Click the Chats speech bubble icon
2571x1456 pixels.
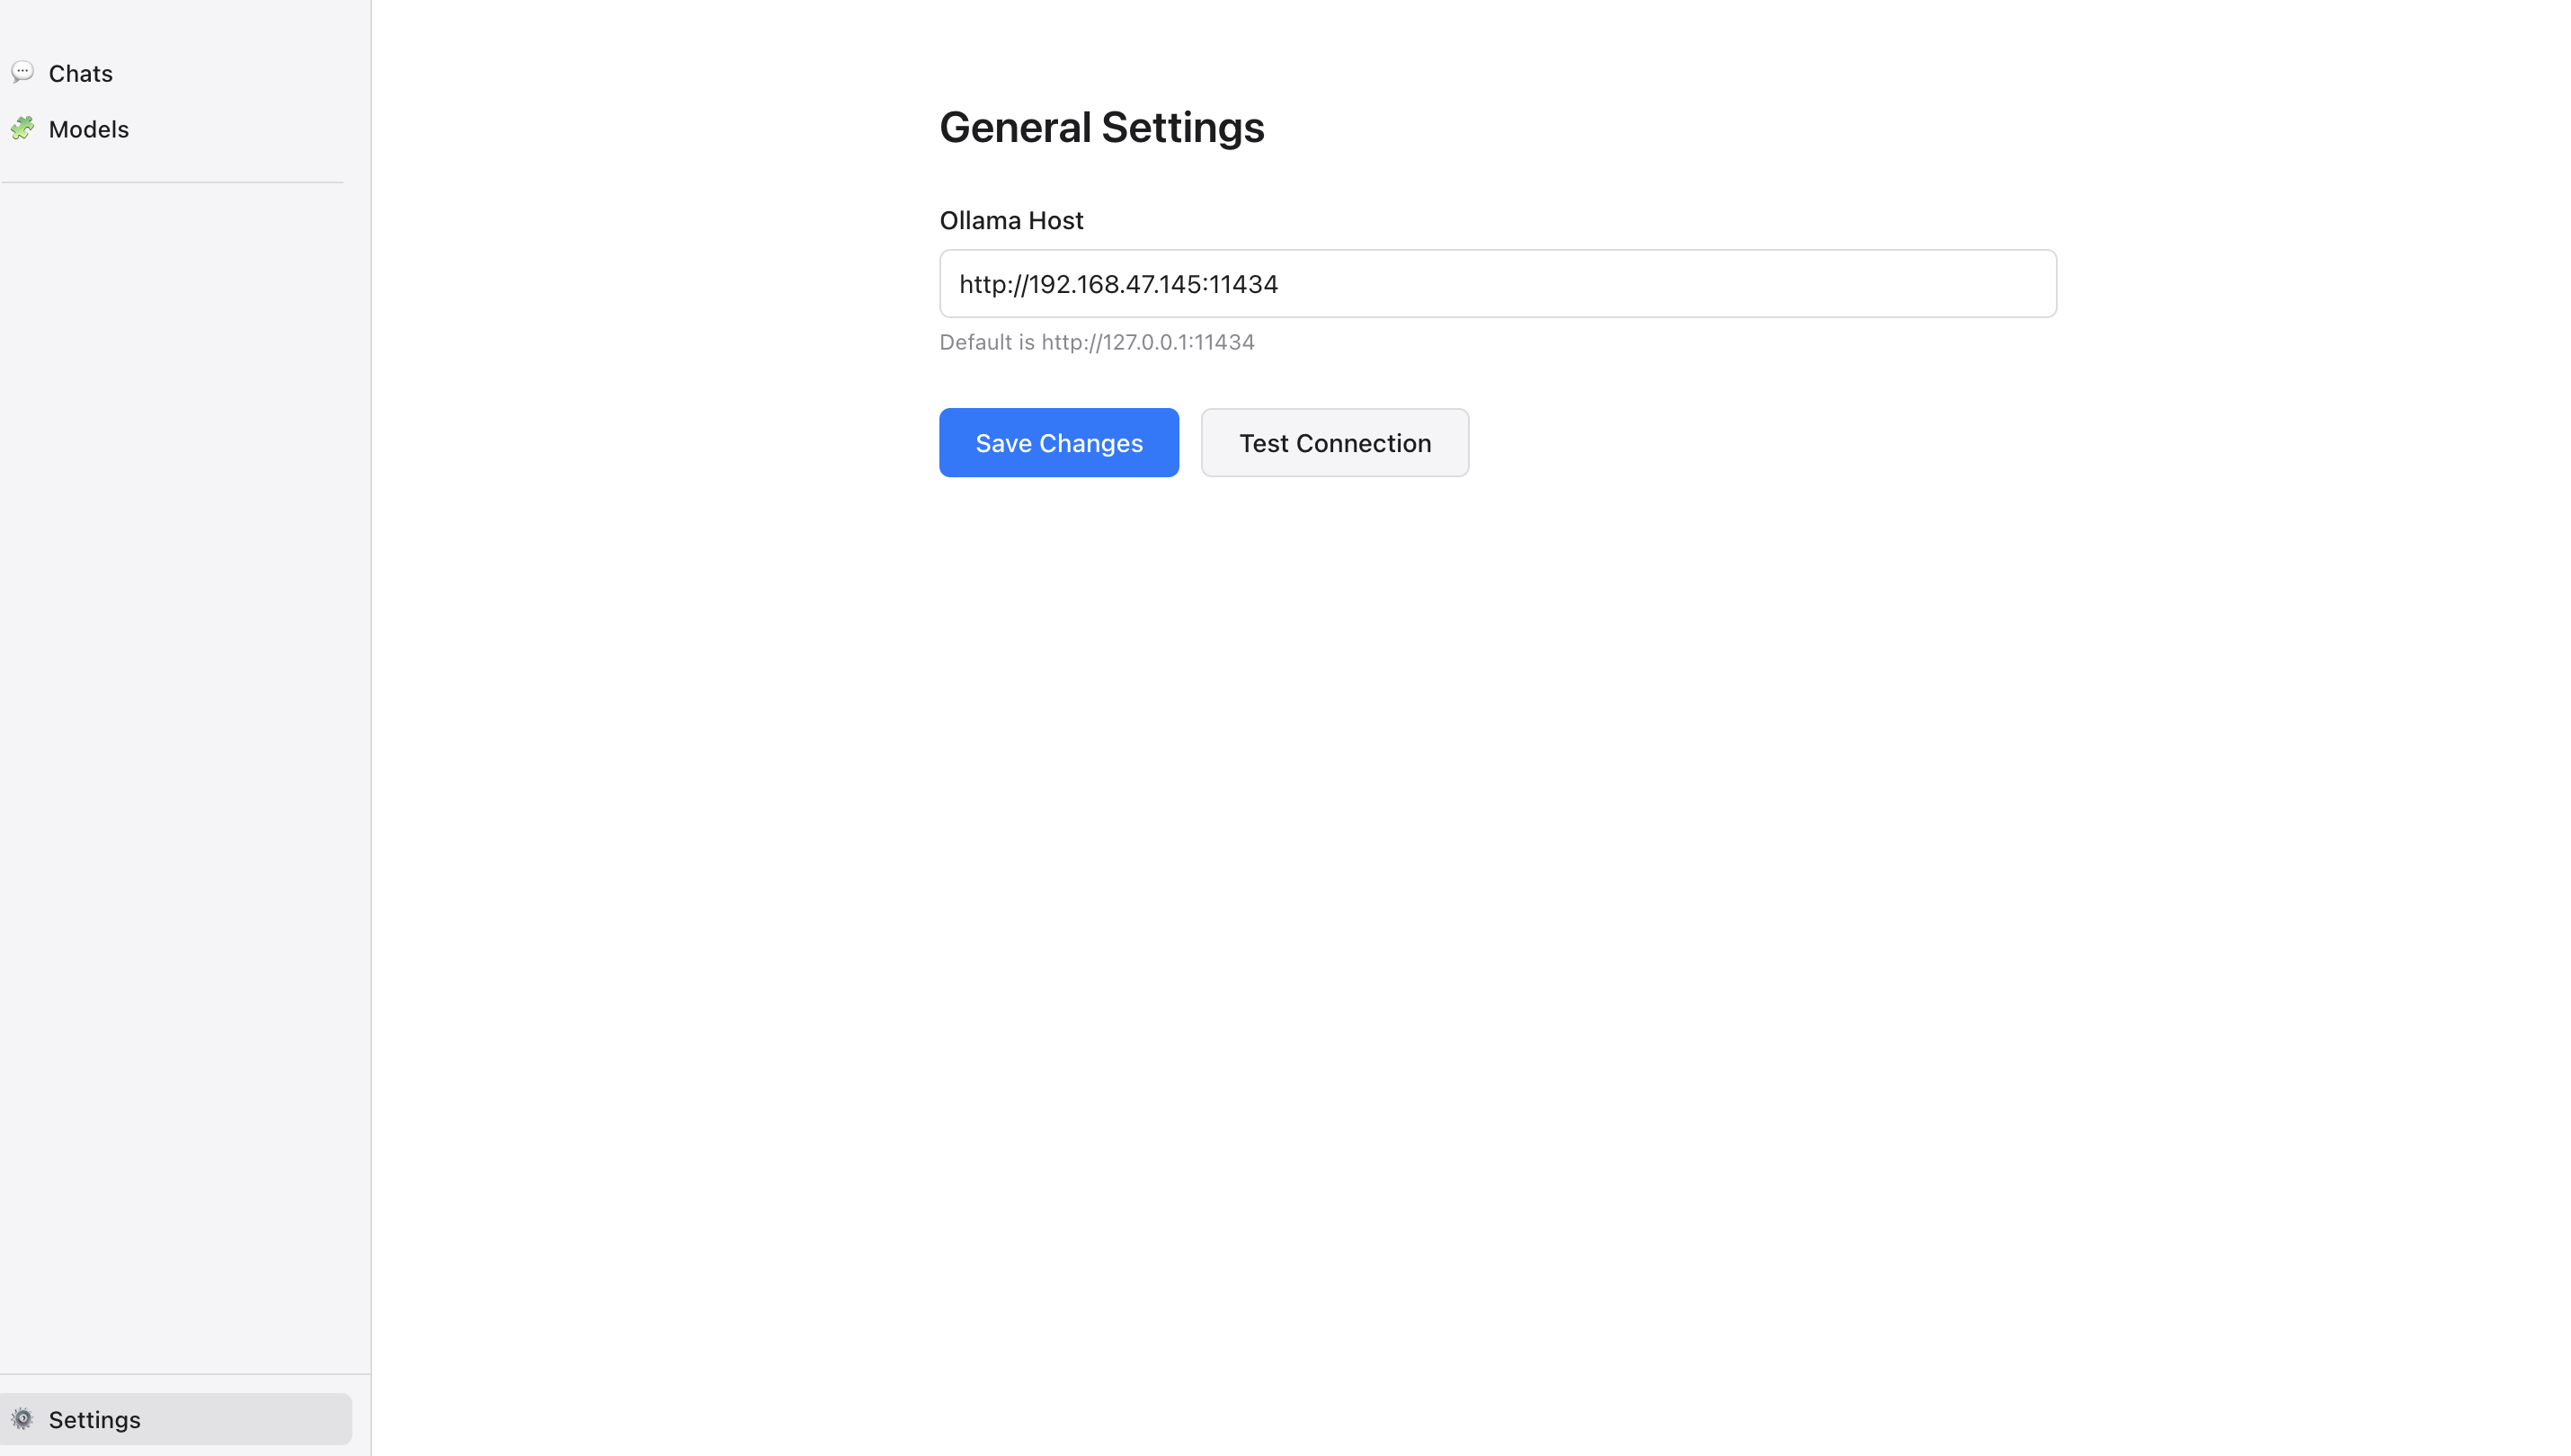pyautogui.click(x=22, y=72)
